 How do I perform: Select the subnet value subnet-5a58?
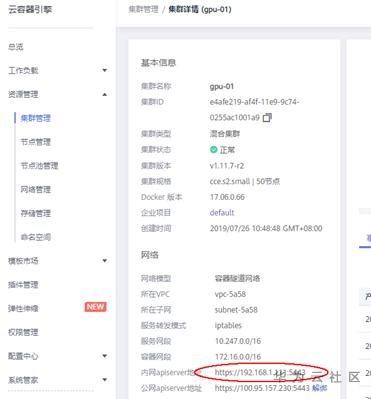[x=236, y=310]
